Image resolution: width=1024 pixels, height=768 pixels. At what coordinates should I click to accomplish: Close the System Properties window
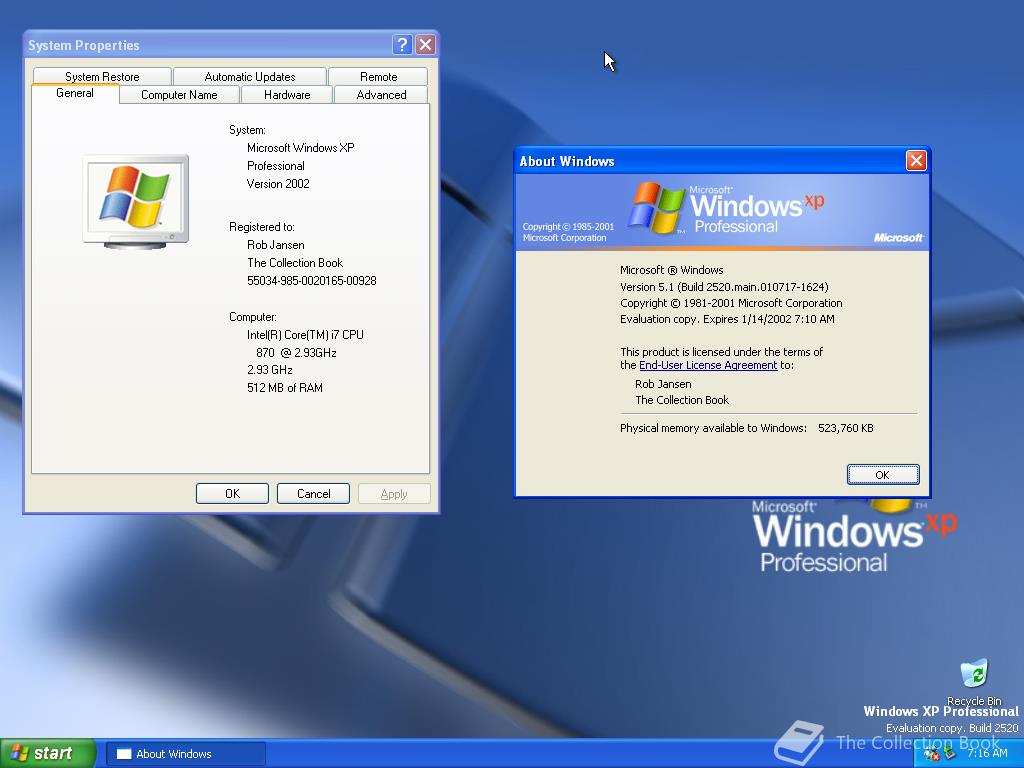coord(426,44)
